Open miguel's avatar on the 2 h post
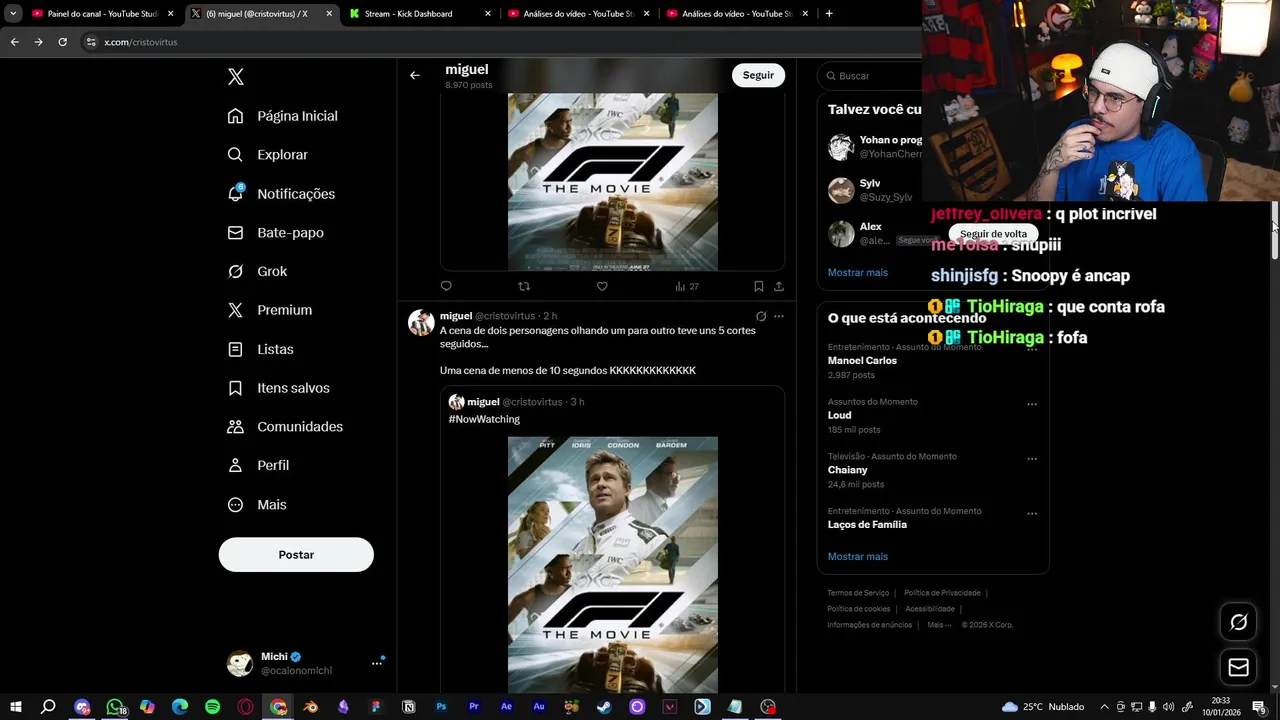The image size is (1280, 720). pos(421,322)
